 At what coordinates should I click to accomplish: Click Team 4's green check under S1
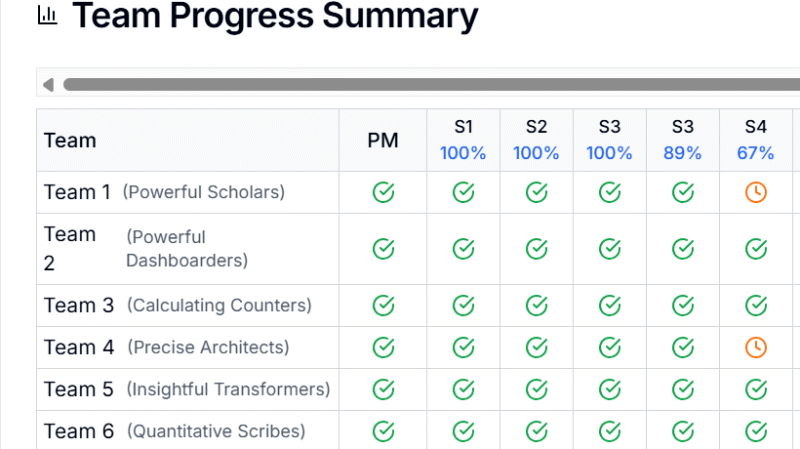tap(463, 347)
